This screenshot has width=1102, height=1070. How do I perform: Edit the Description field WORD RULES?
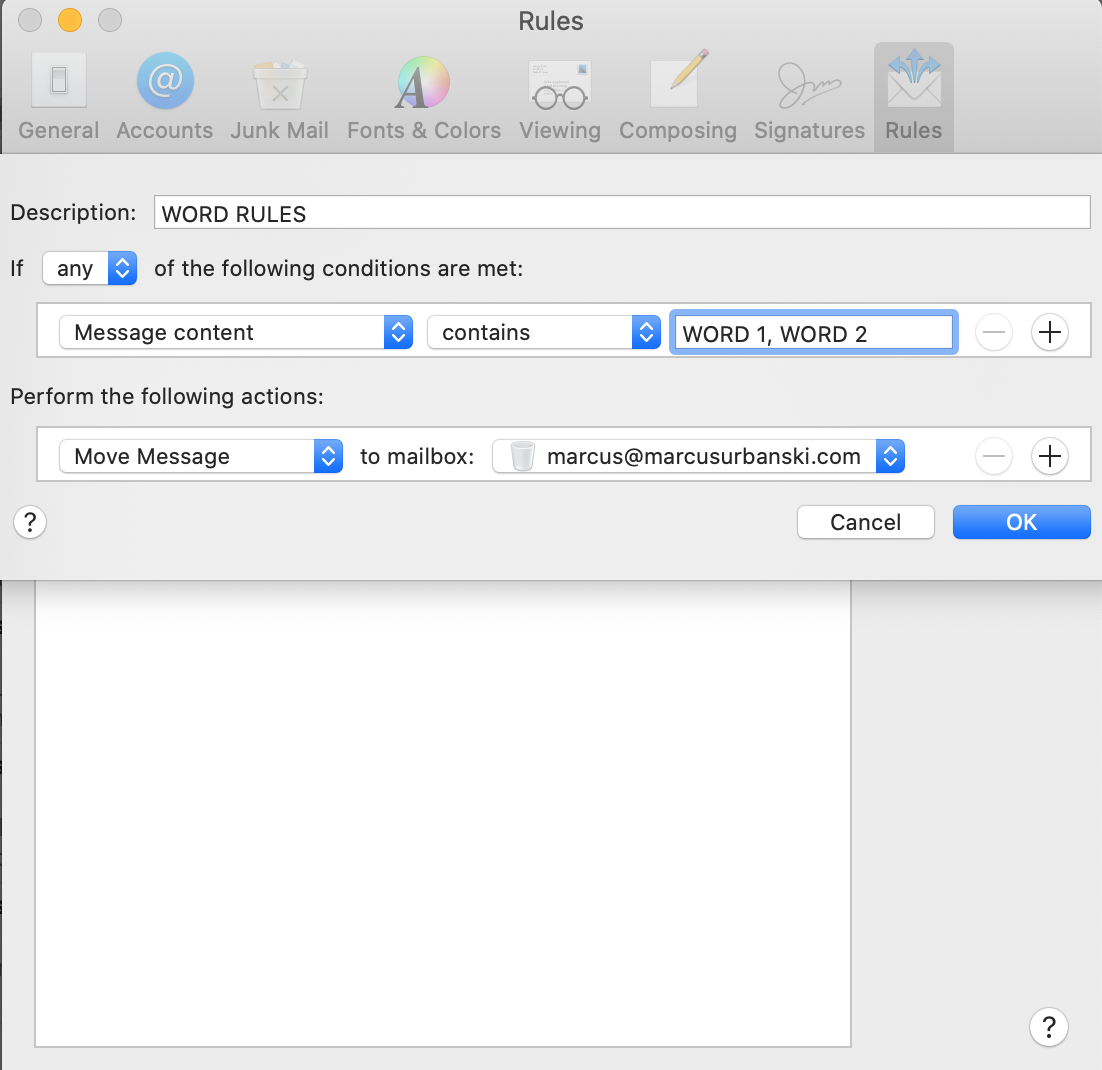[622, 213]
